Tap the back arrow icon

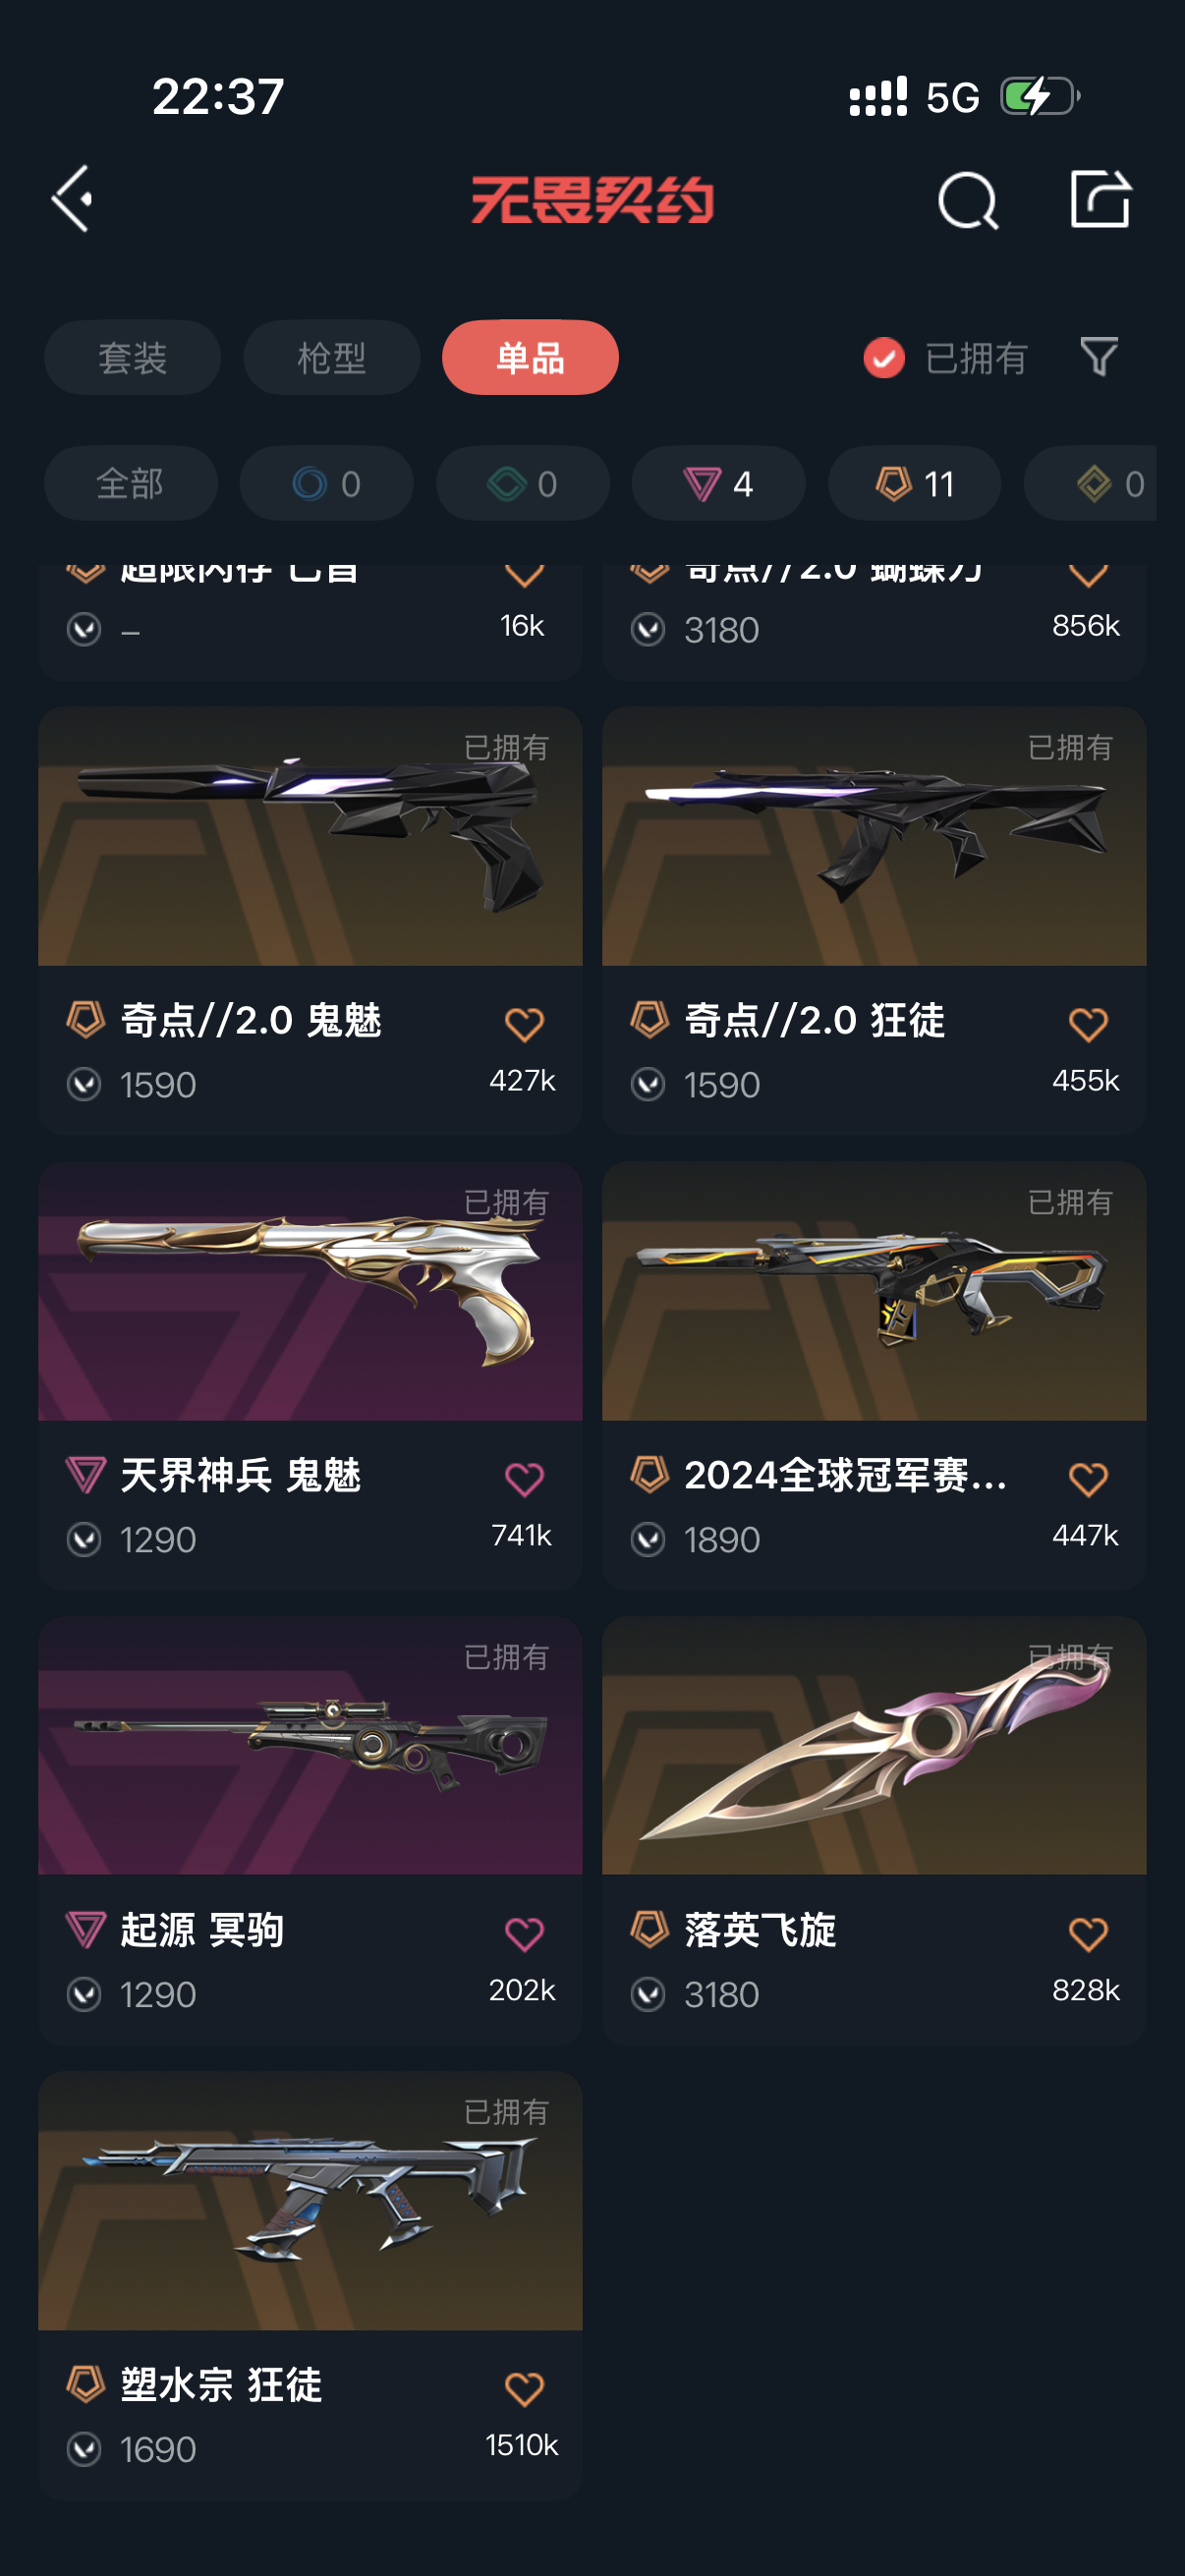[72, 199]
